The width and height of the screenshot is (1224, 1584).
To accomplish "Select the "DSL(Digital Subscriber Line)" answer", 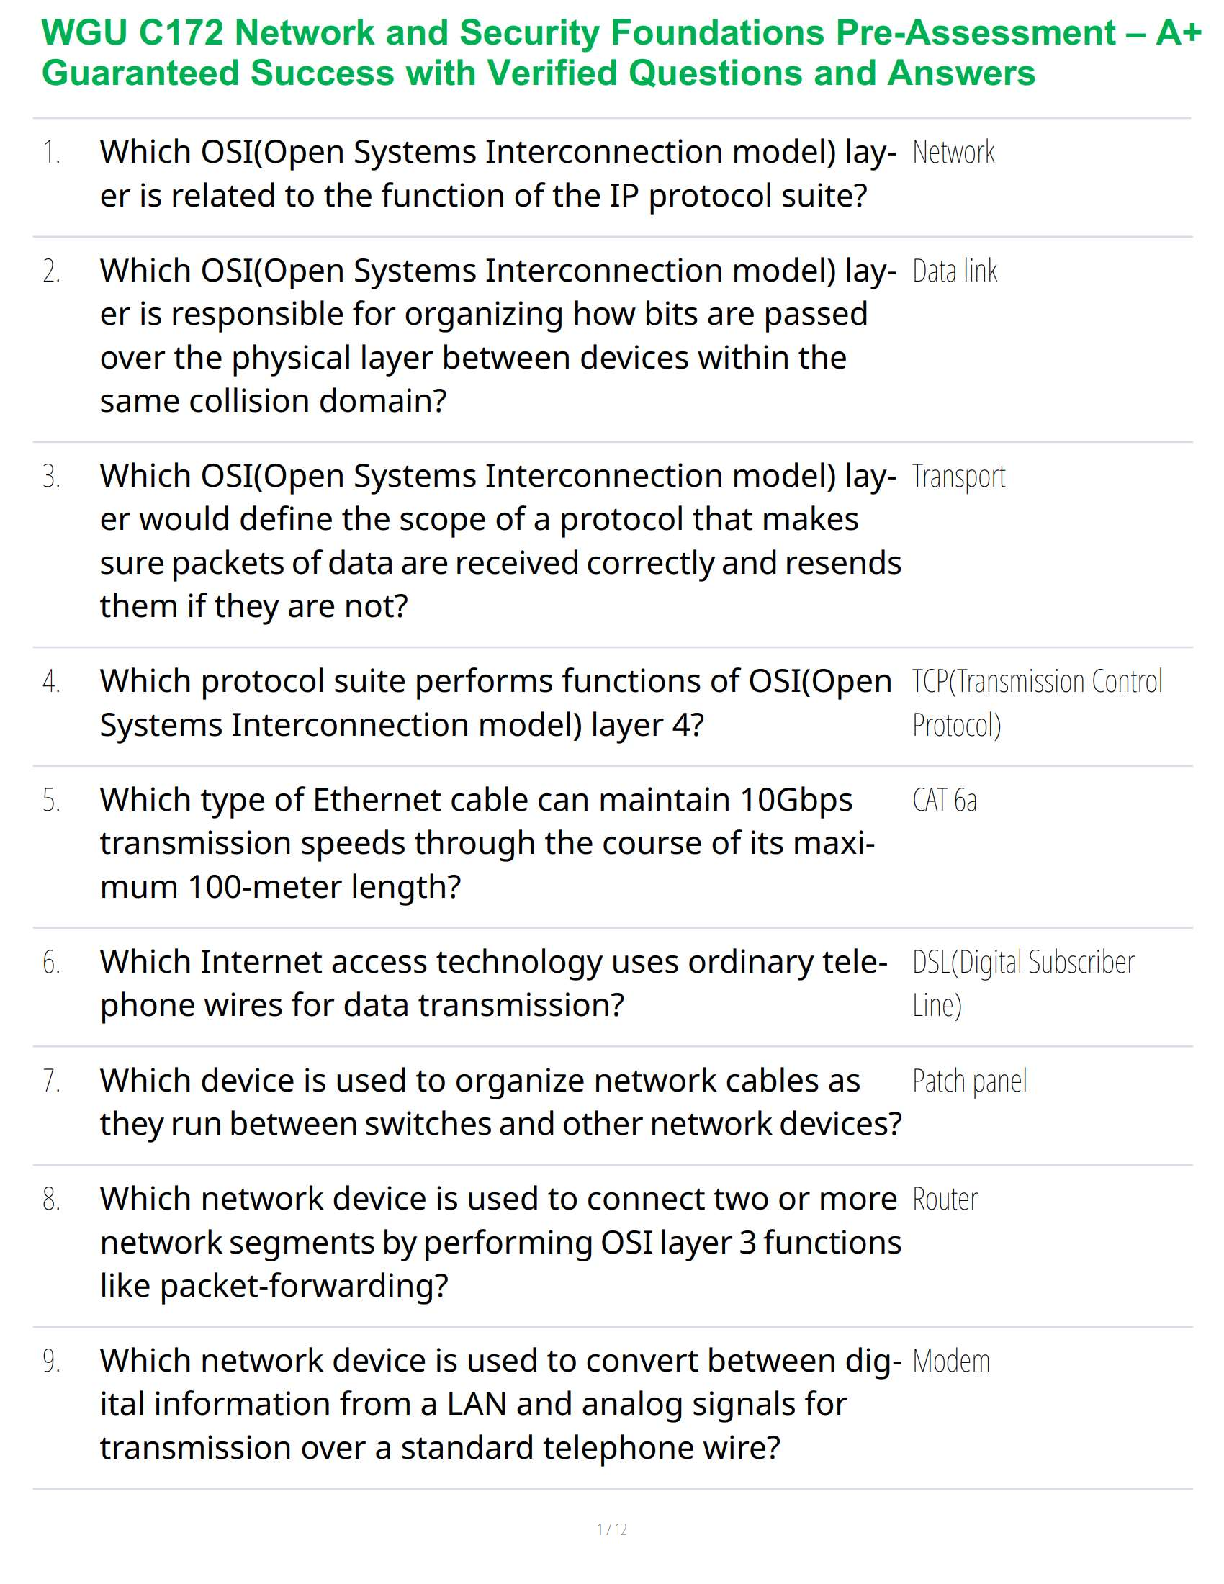I will pyautogui.click(x=1022, y=983).
